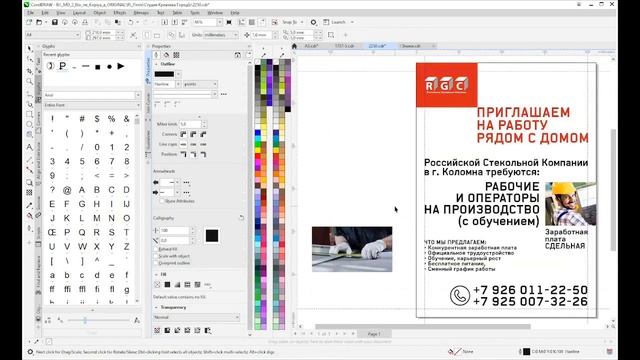
Task: Open the Text menu
Action: 160,13
